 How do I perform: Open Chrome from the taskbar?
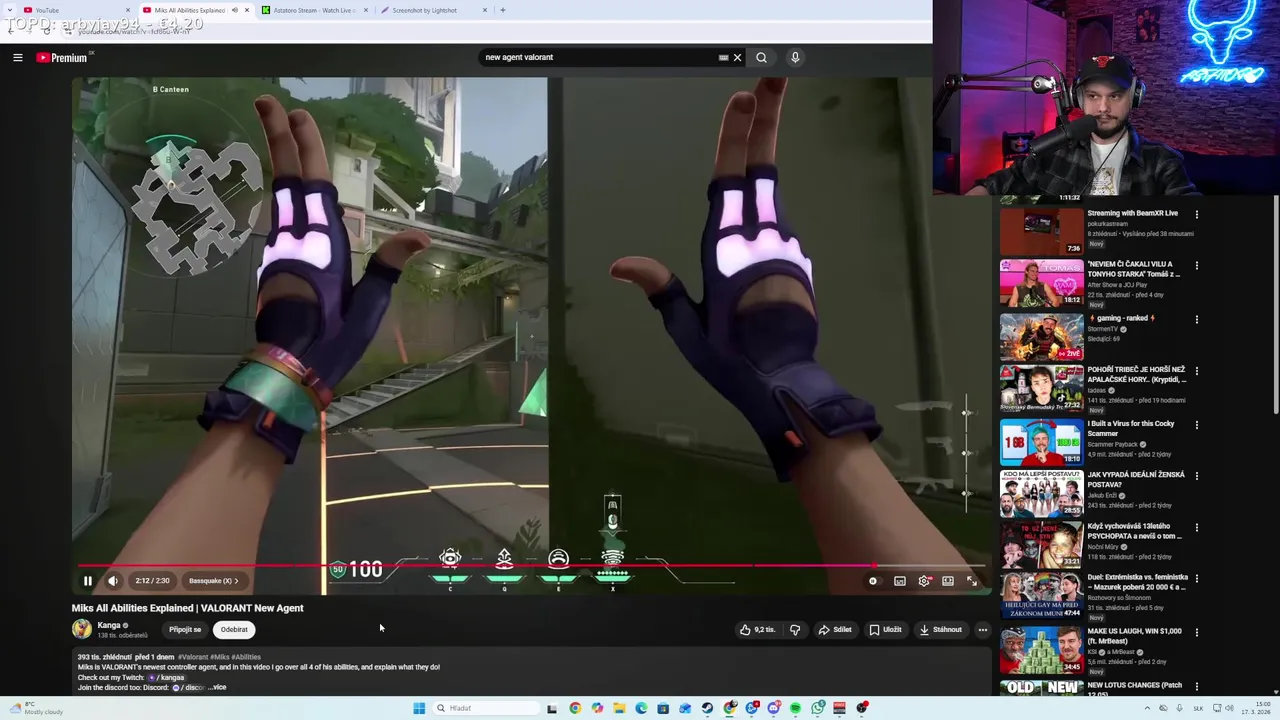(x=575, y=708)
